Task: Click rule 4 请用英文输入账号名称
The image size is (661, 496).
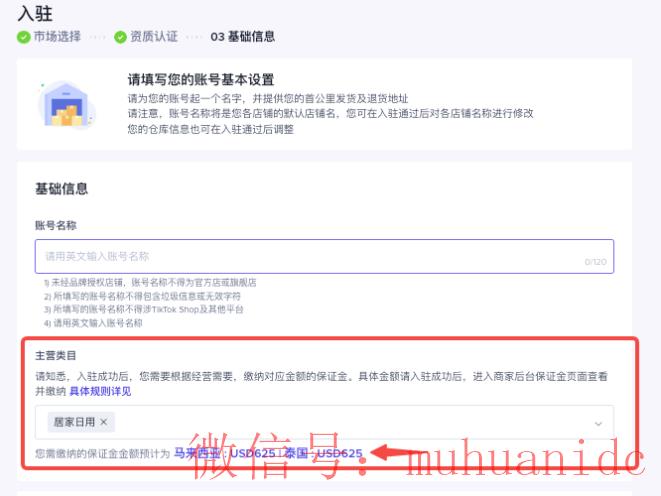Action: tap(93, 323)
